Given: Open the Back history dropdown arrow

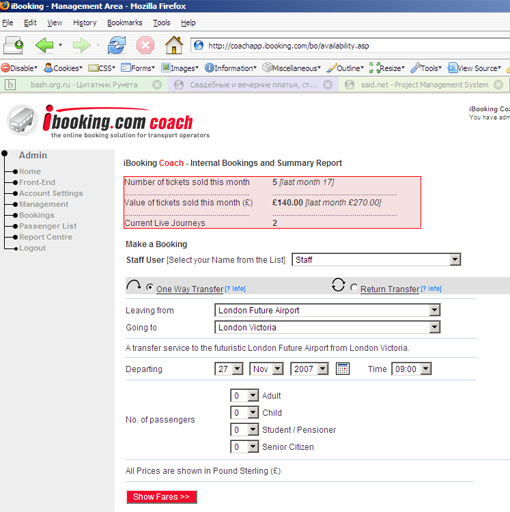Looking at the screenshot, I should coord(60,45).
